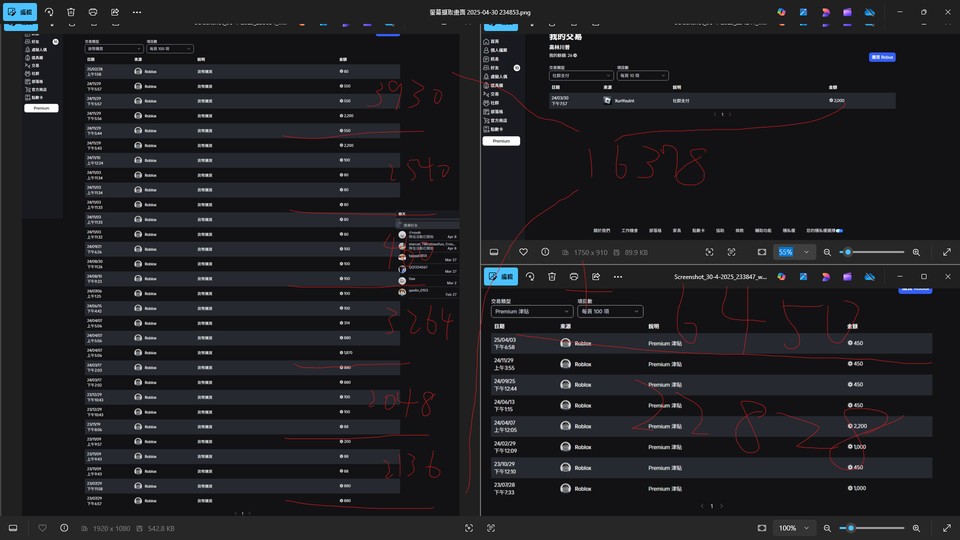960x540 pixels.
Task: Rotate image in 螢幕擷取畫面 window toolbar
Action: (x=49, y=12)
